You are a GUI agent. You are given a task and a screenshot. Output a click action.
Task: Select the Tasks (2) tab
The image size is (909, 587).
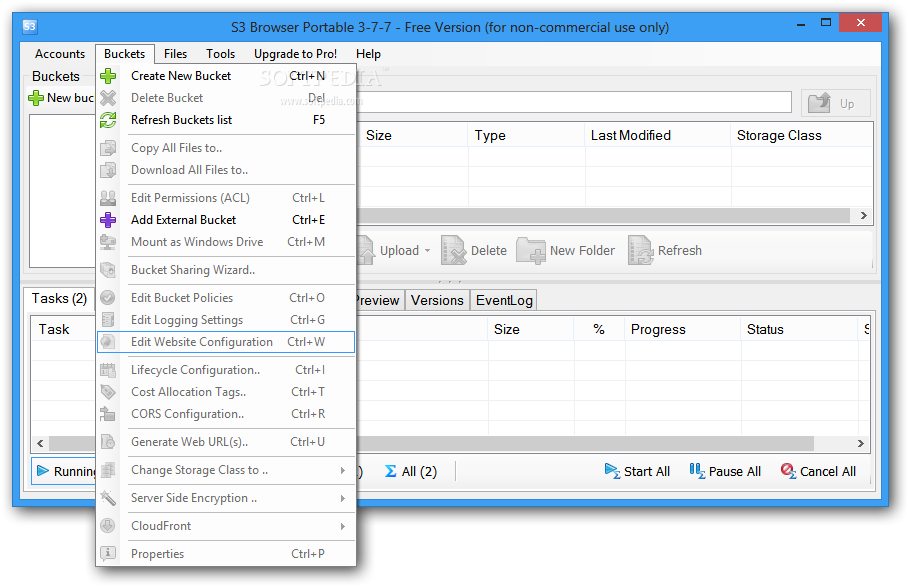[59, 298]
